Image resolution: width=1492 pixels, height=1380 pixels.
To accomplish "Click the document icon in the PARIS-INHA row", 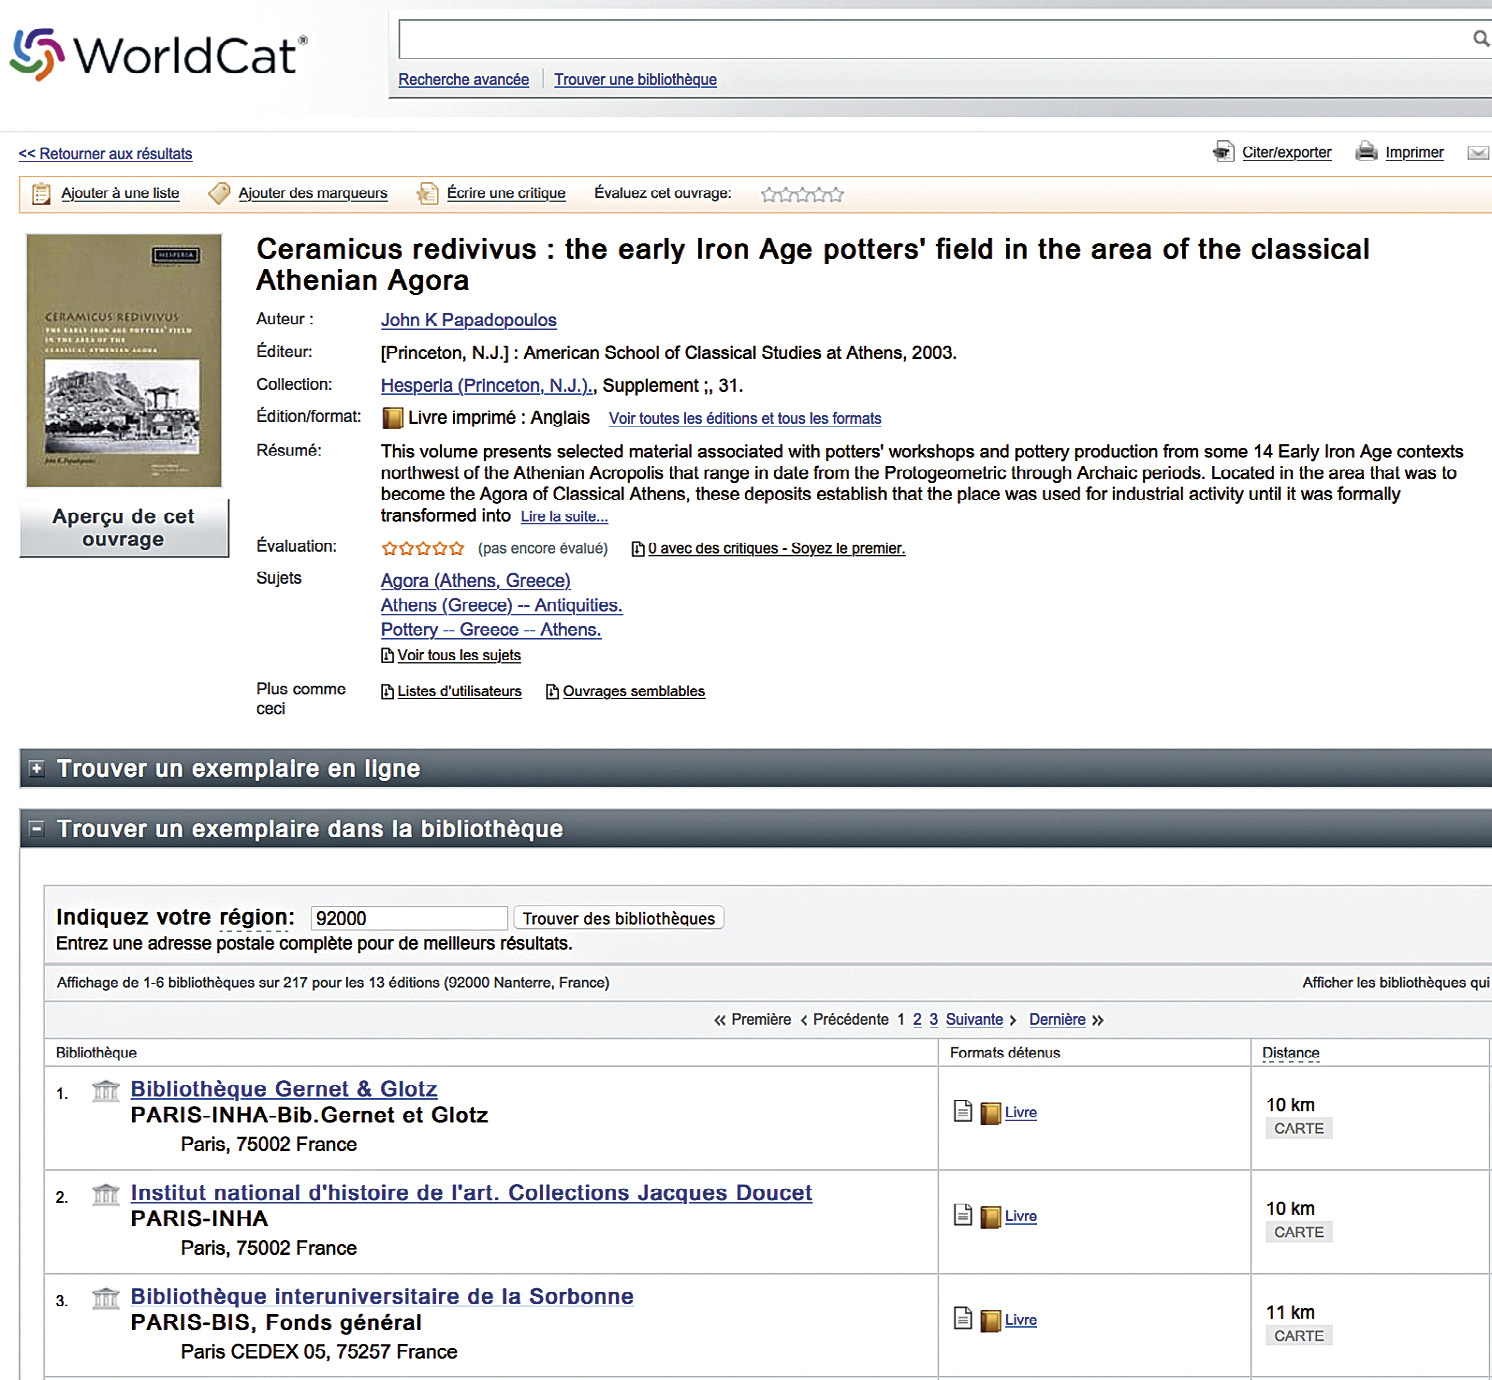I will 963,1215.
